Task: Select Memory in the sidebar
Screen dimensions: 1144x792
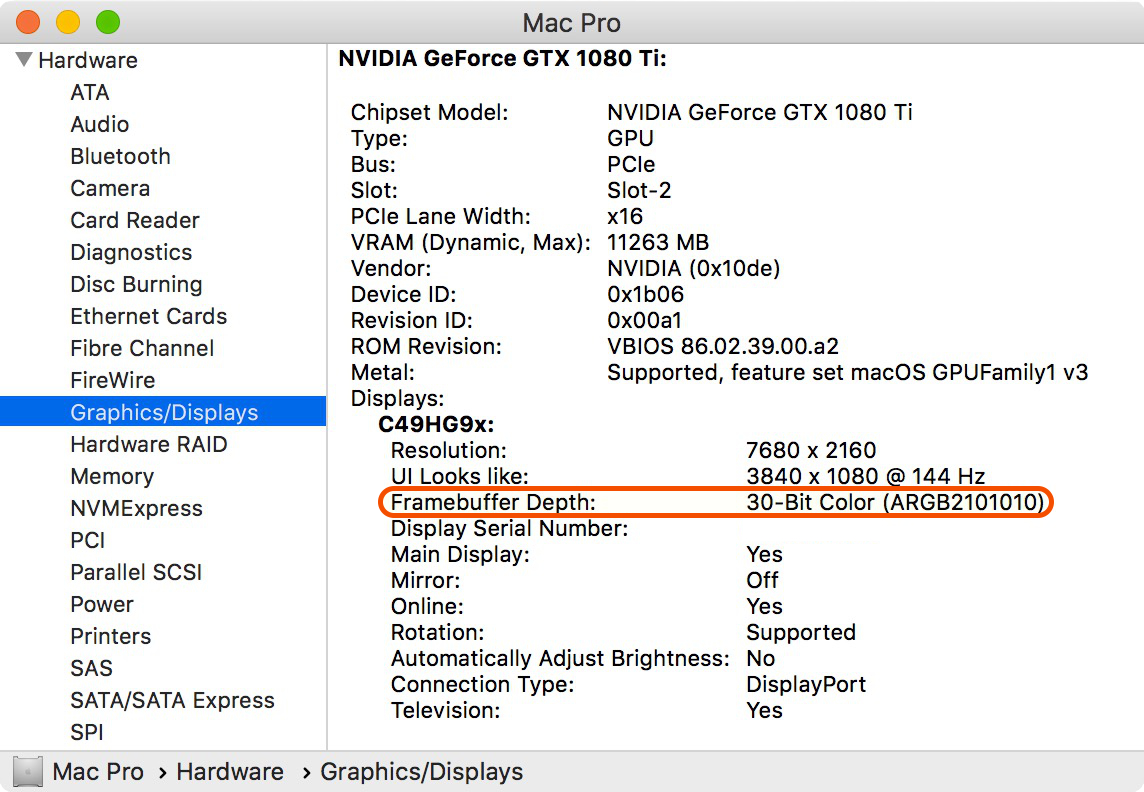Action: coord(112,476)
